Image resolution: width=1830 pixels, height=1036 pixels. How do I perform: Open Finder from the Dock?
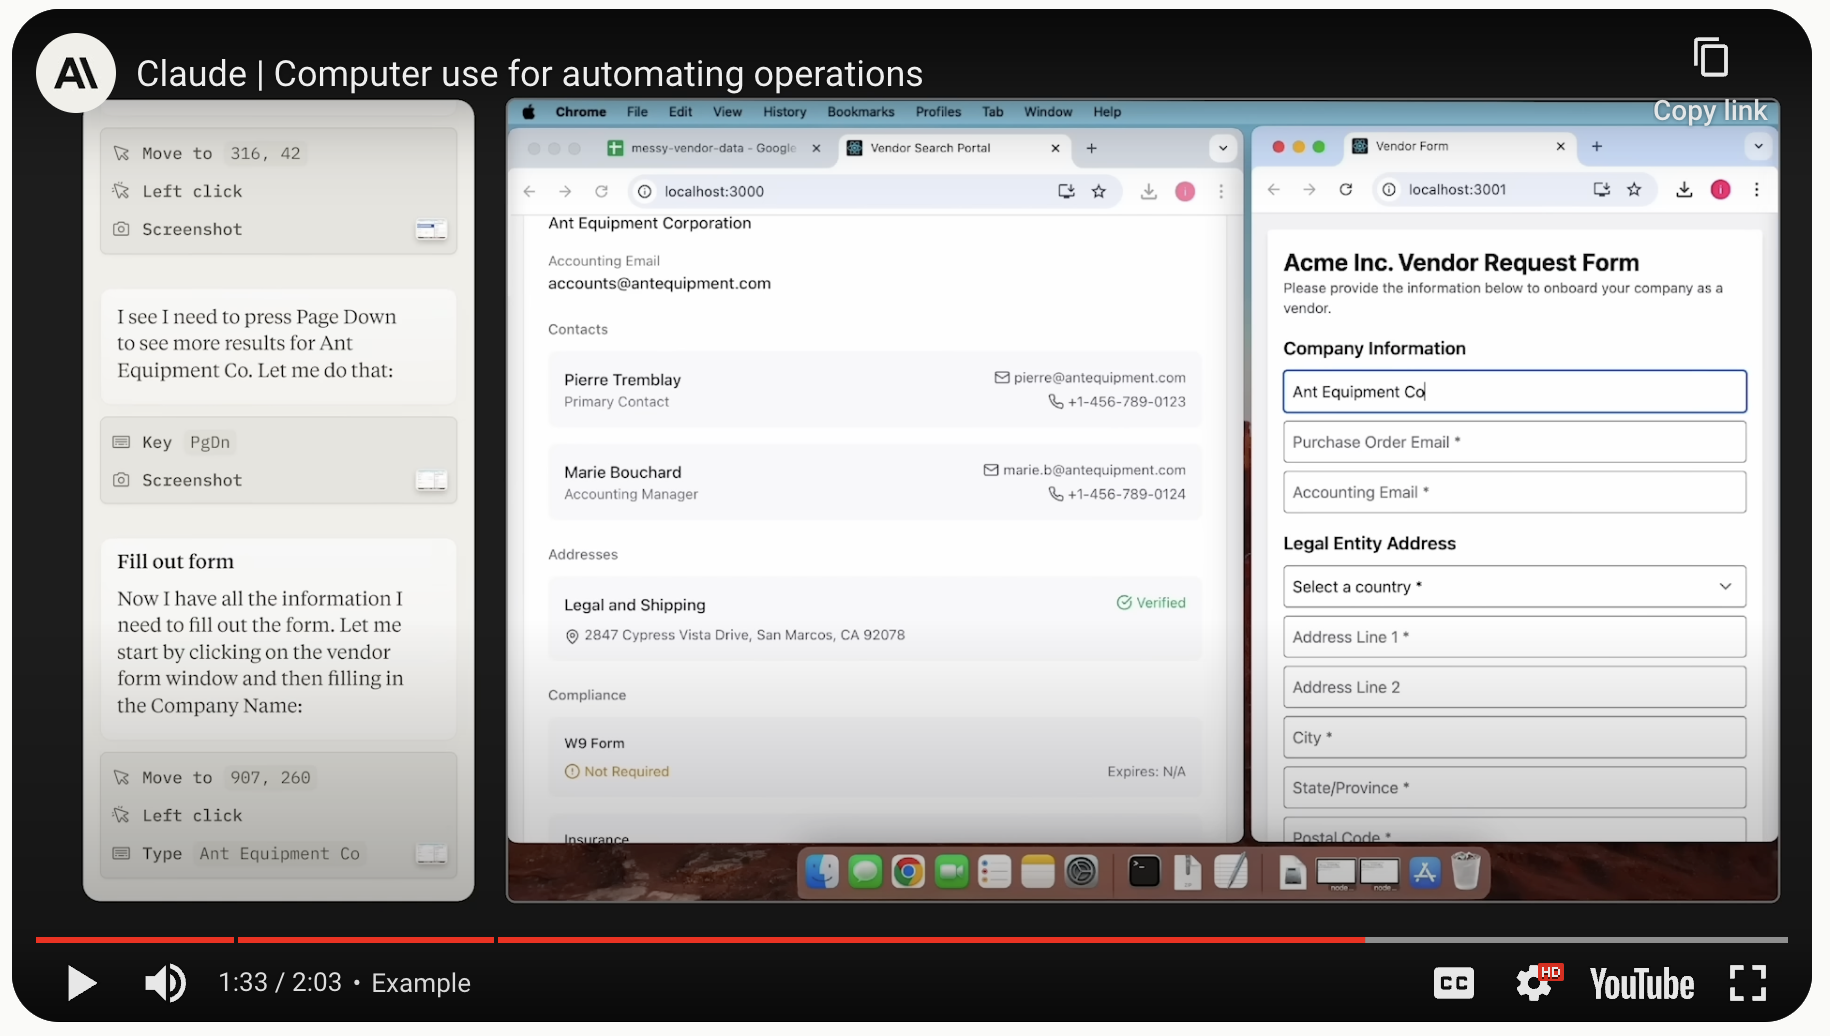(x=822, y=872)
